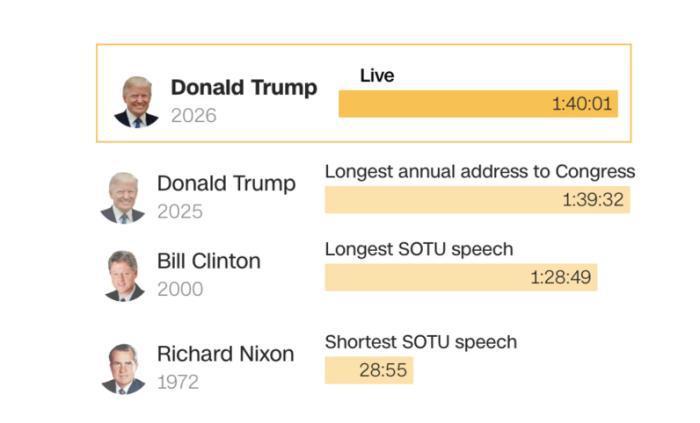Open the Bill Clinton name link
700x423 pixels.
[x=208, y=261]
